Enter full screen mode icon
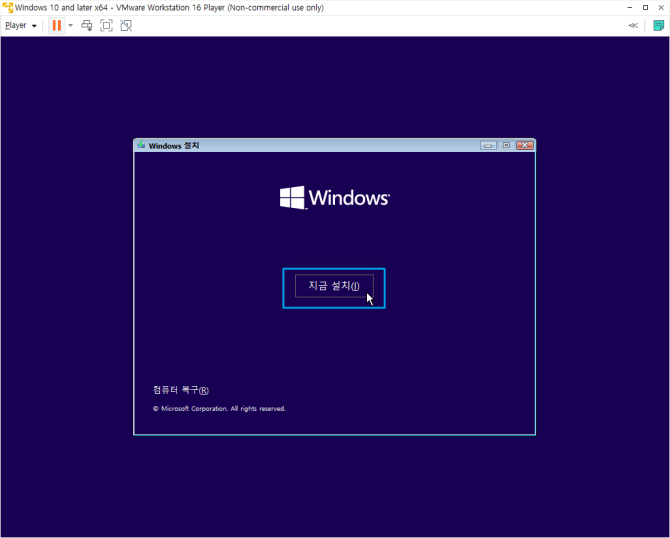Image resolution: width=670 pixels, height=538 pixels. 106,26
